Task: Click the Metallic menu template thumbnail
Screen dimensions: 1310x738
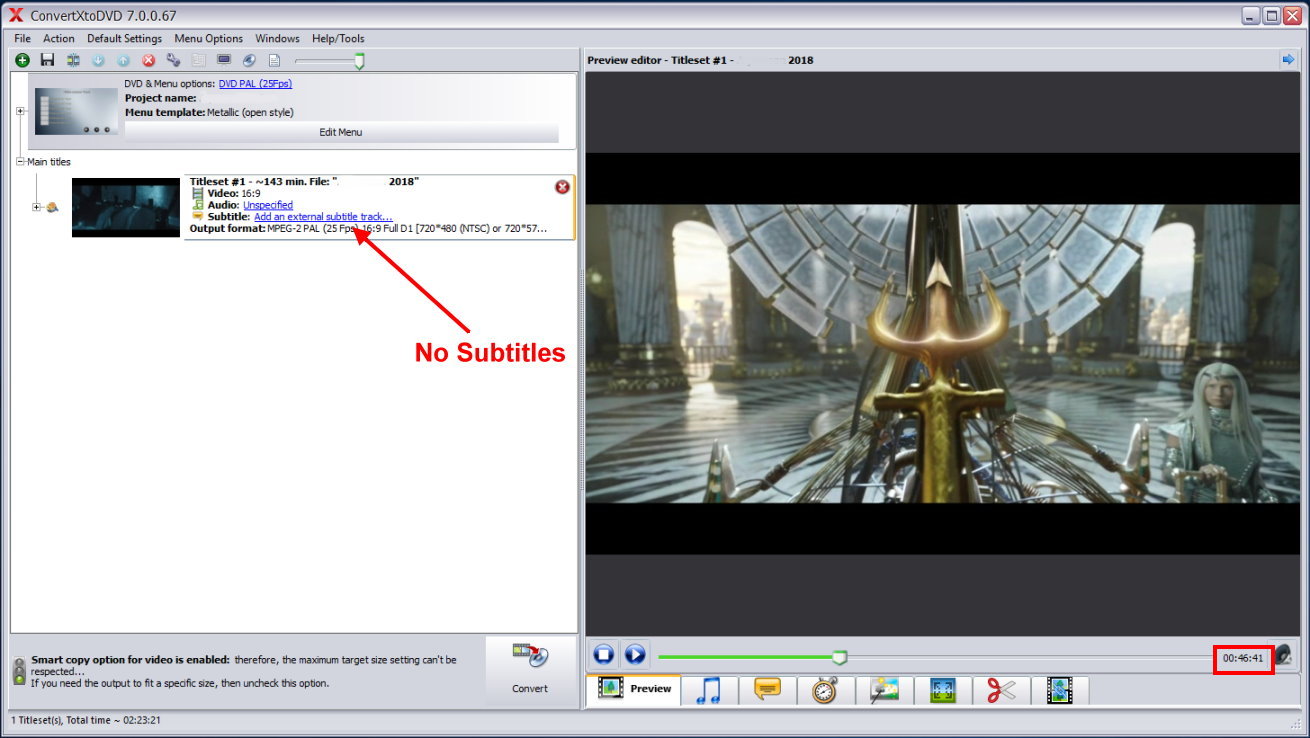Action: pos(75,111)
